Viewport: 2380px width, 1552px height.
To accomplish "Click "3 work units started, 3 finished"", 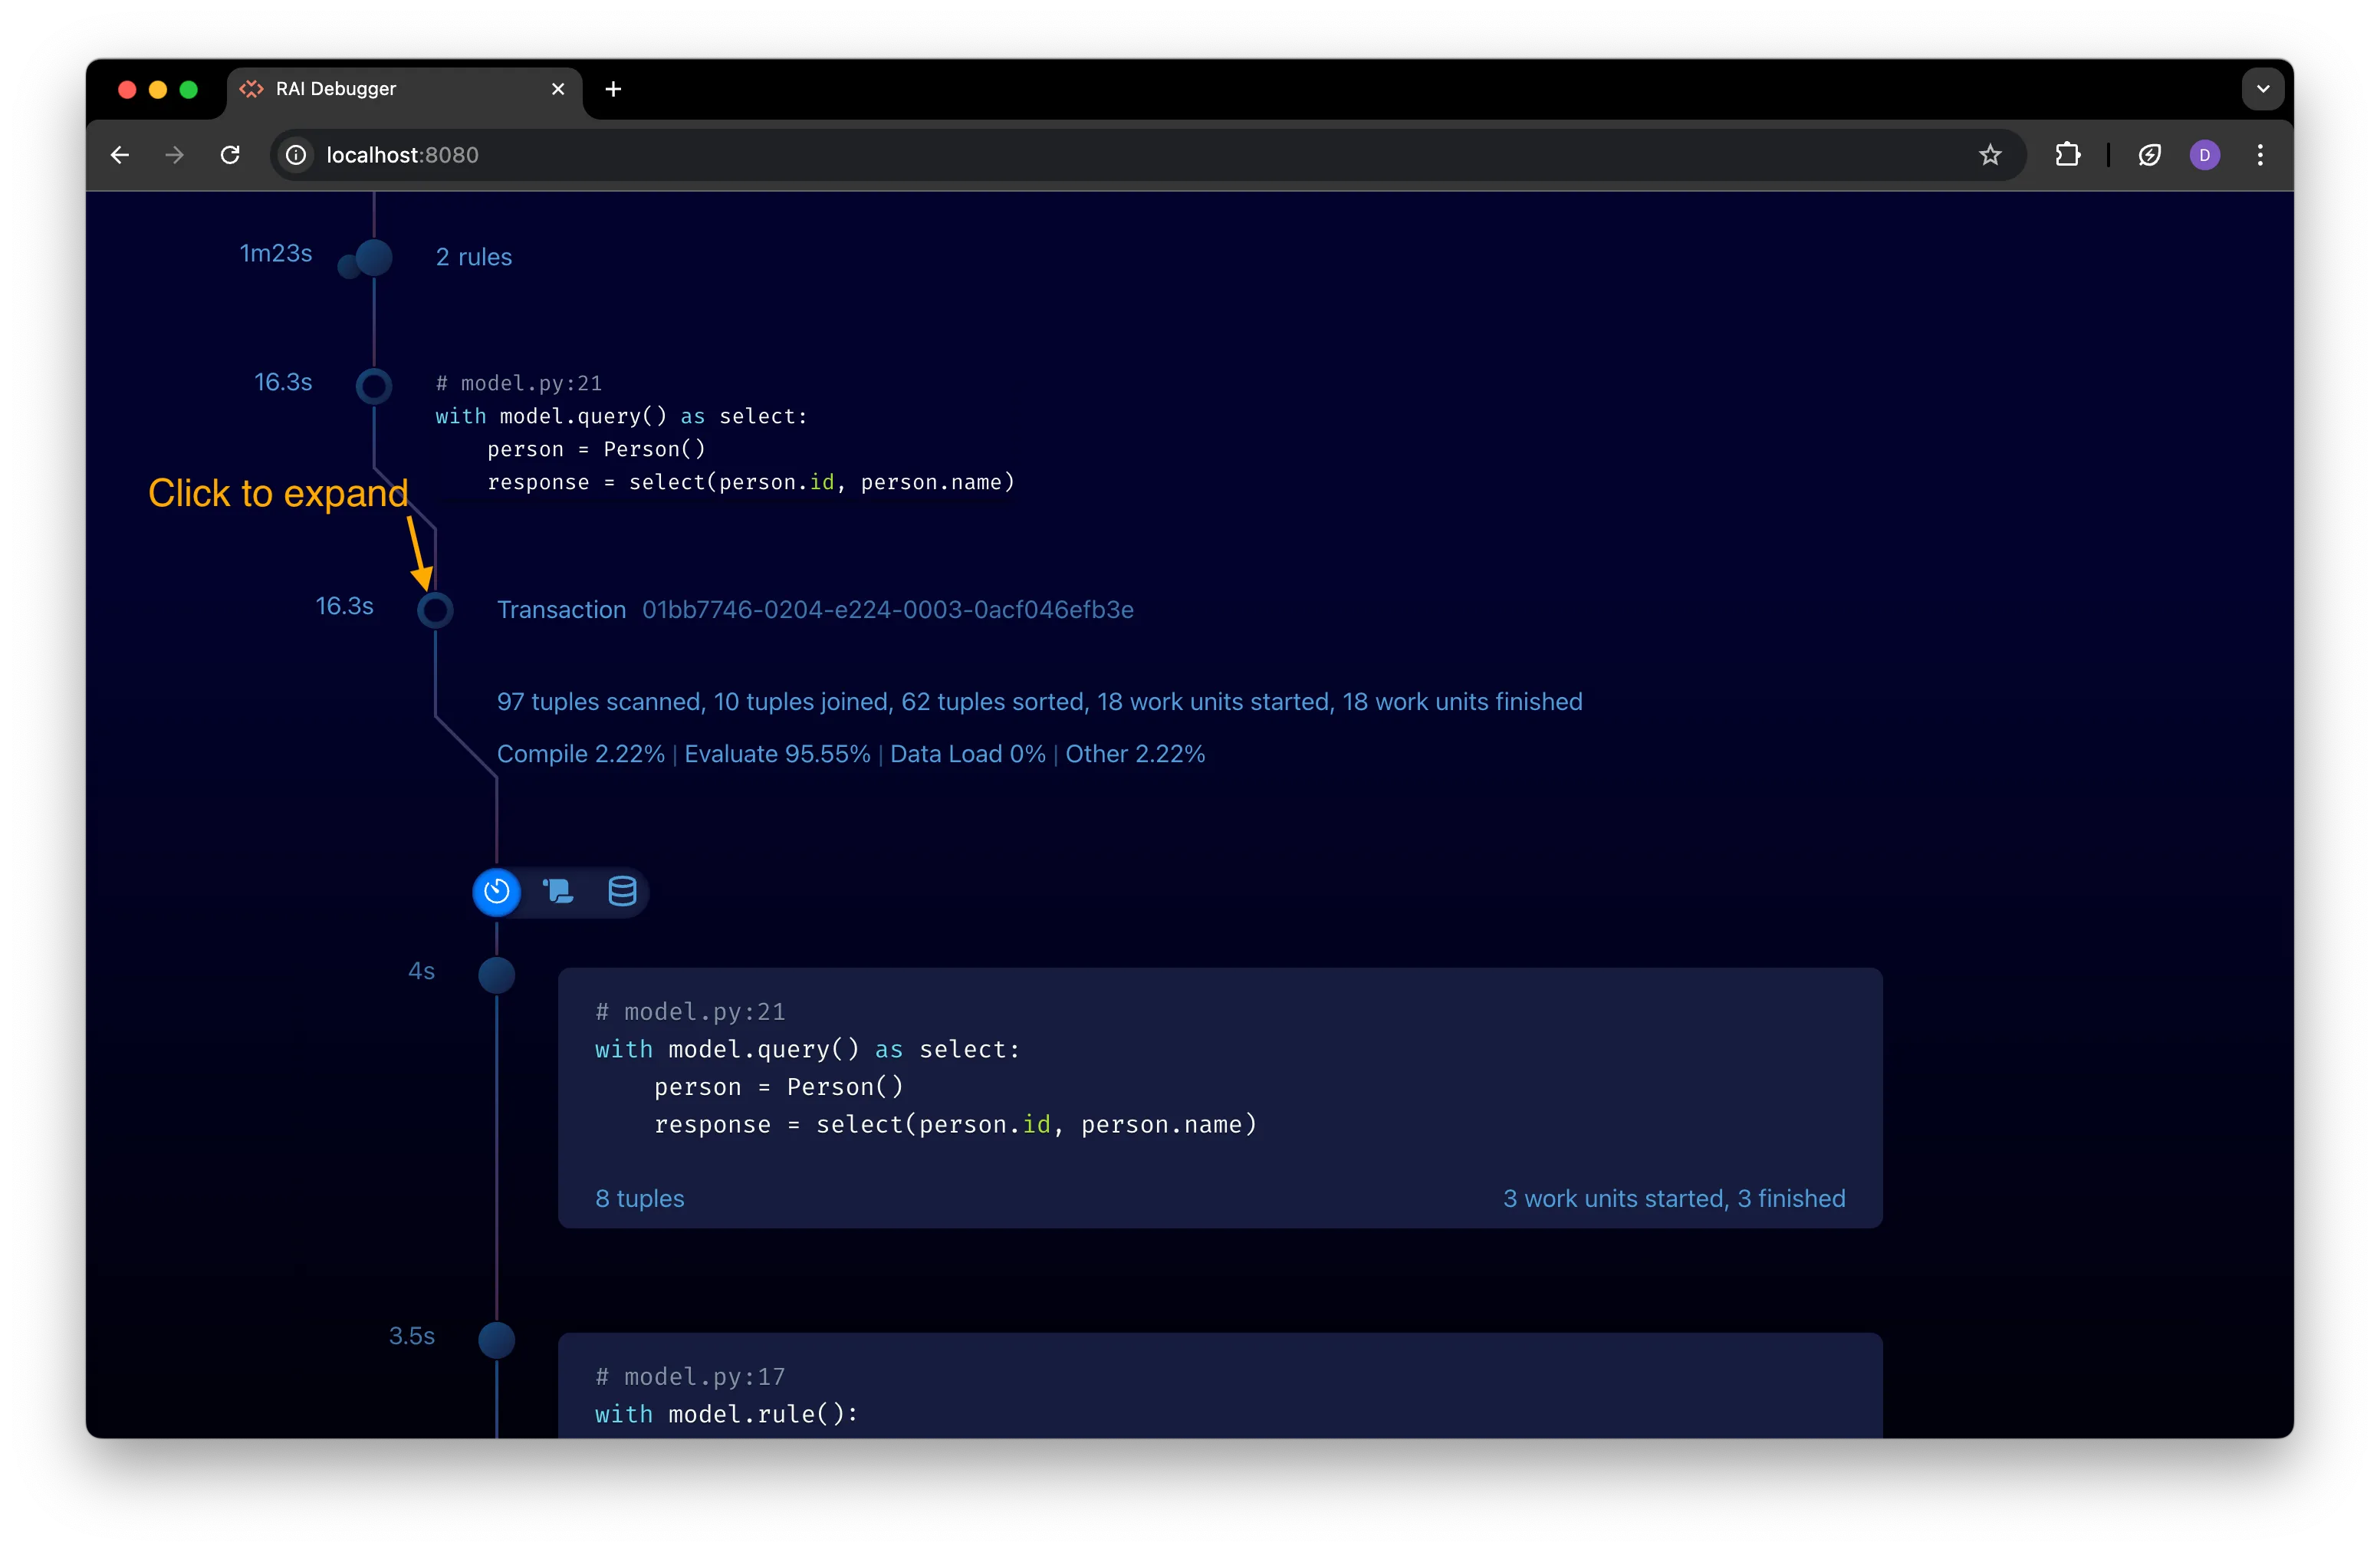I will 1674,1198.
